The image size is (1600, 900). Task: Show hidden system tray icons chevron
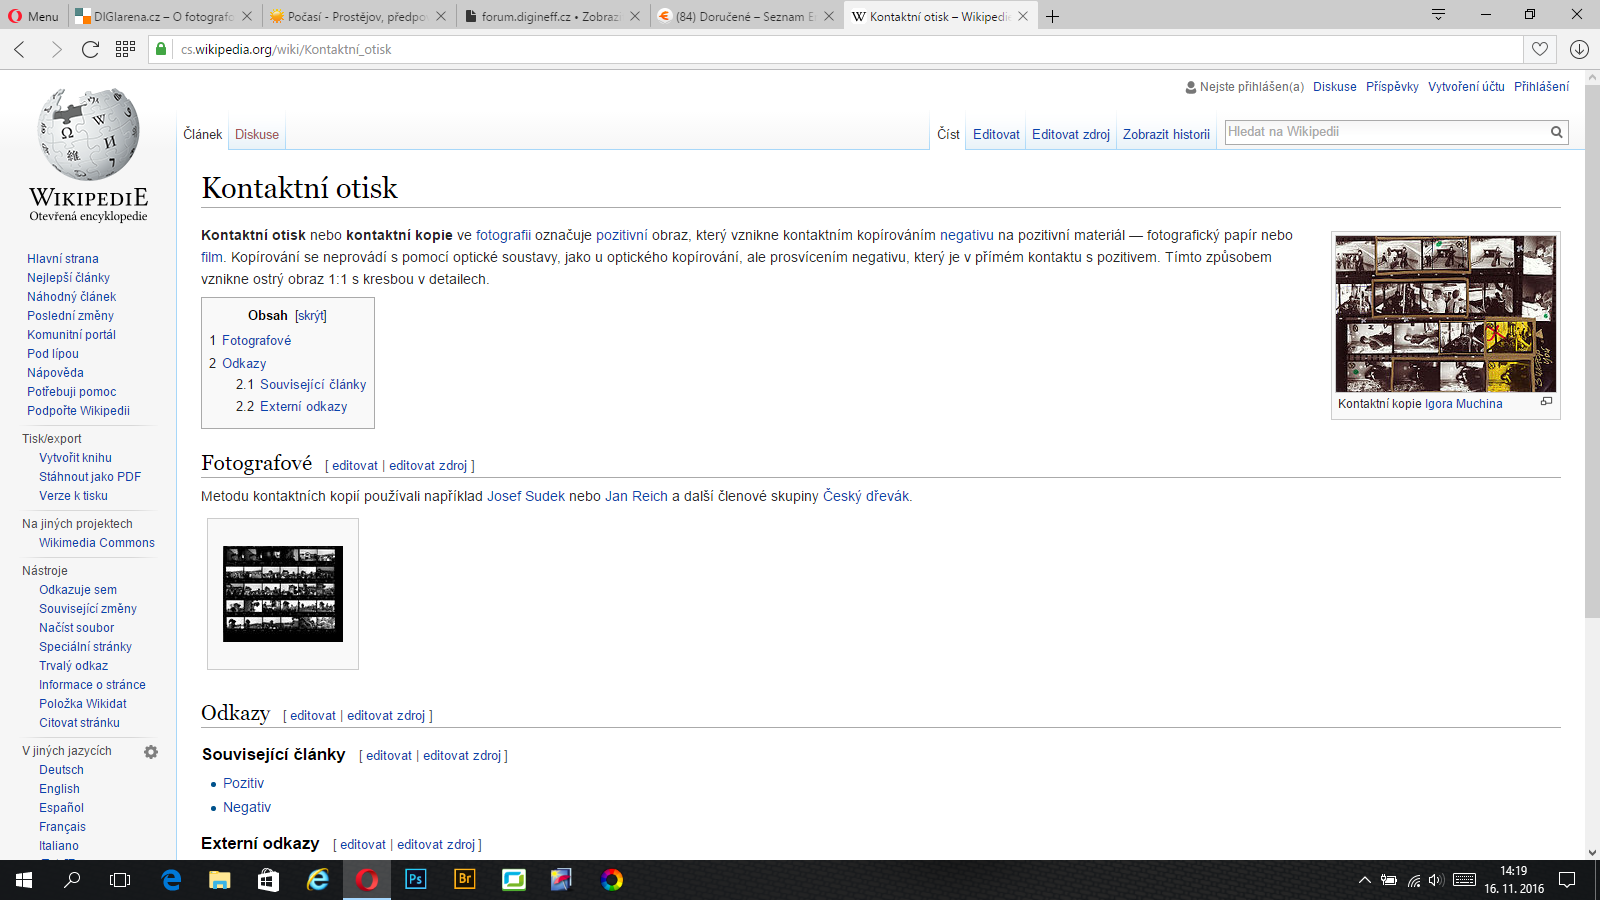click(1364, 880)
